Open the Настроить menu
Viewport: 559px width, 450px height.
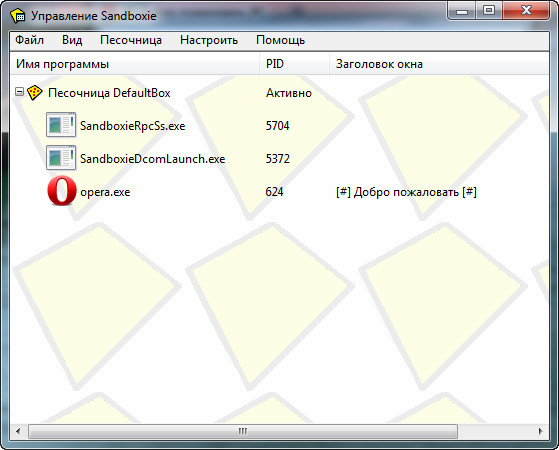[x=209, y=40]
